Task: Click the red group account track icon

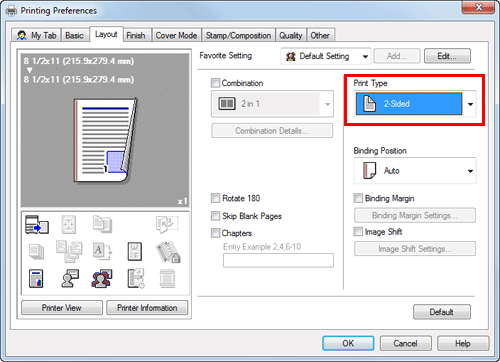Action: click(102, 279)
